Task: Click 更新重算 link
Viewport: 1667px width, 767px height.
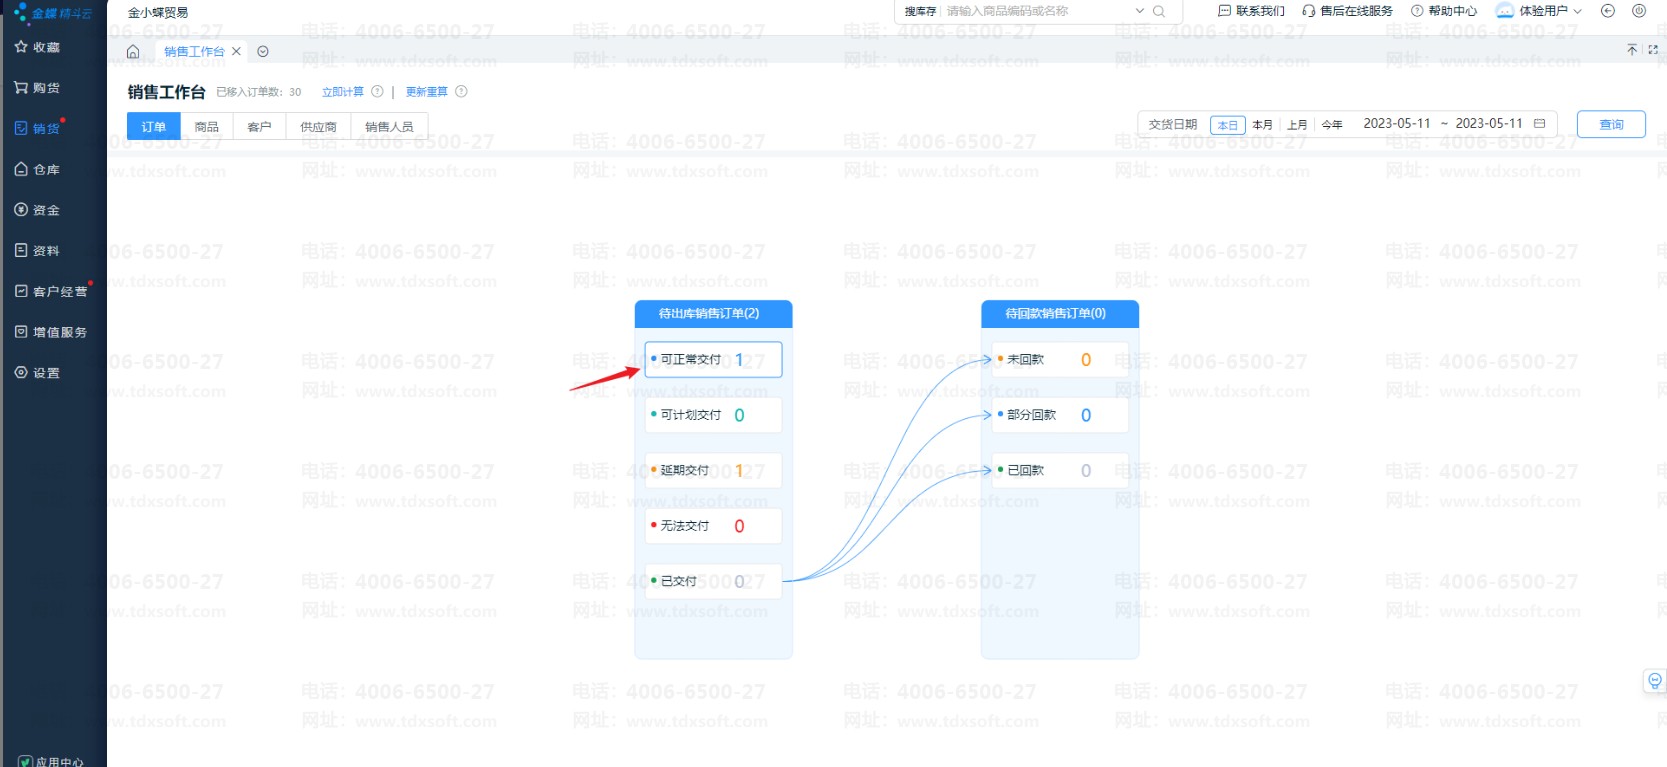Action: point(427,92)
